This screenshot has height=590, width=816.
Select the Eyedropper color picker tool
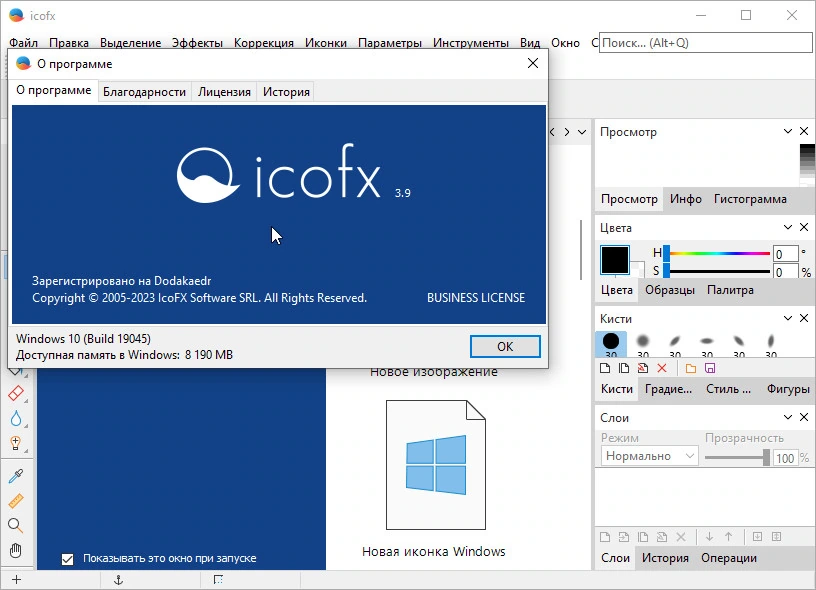(16, 476)
